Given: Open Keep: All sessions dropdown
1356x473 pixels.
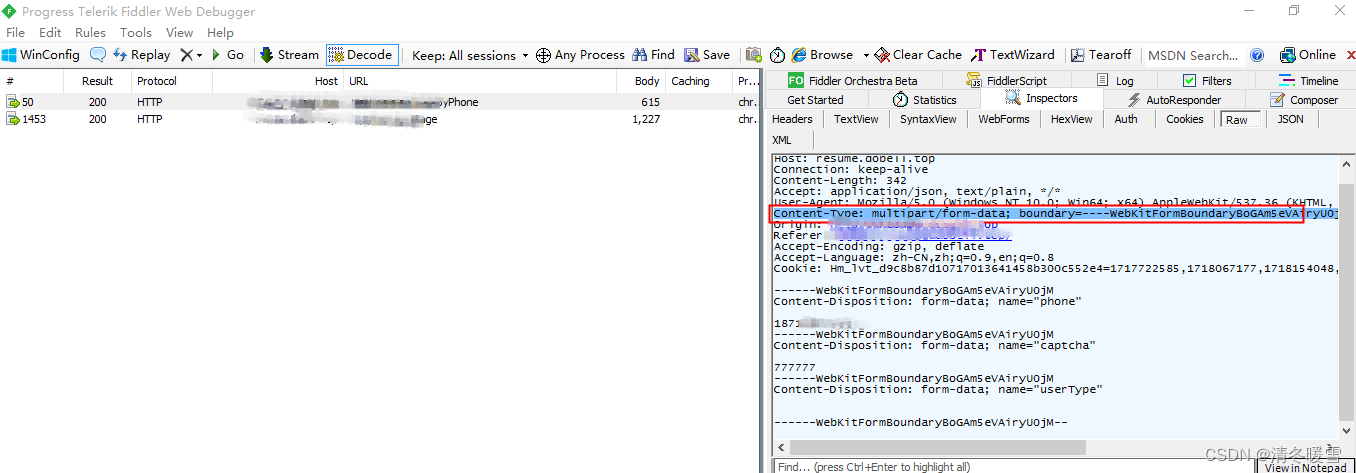Looking at the screenshot, I should (470, 56).
